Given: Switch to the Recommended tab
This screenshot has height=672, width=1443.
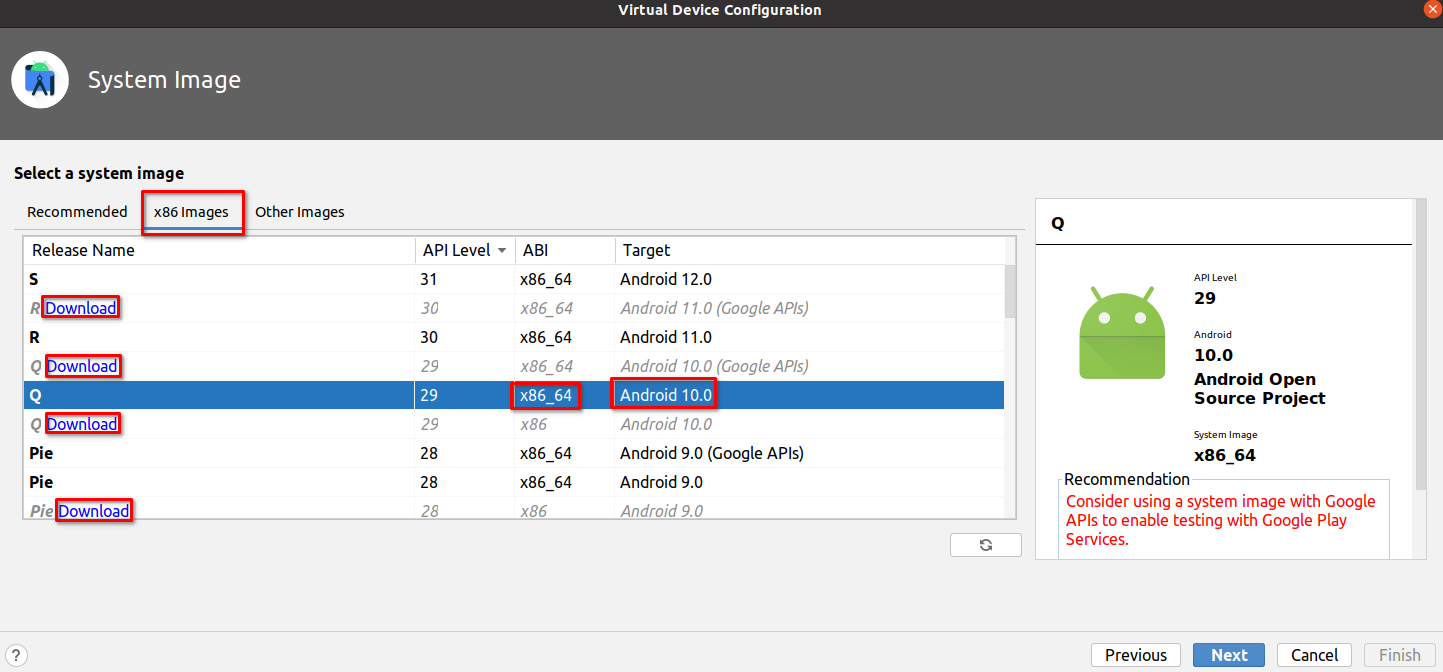Looking at the screenshot, I should coord(77,212).
